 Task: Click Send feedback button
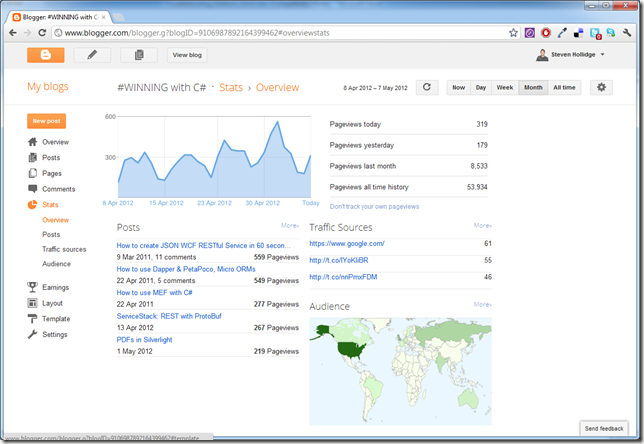click(x=604, y=428)
